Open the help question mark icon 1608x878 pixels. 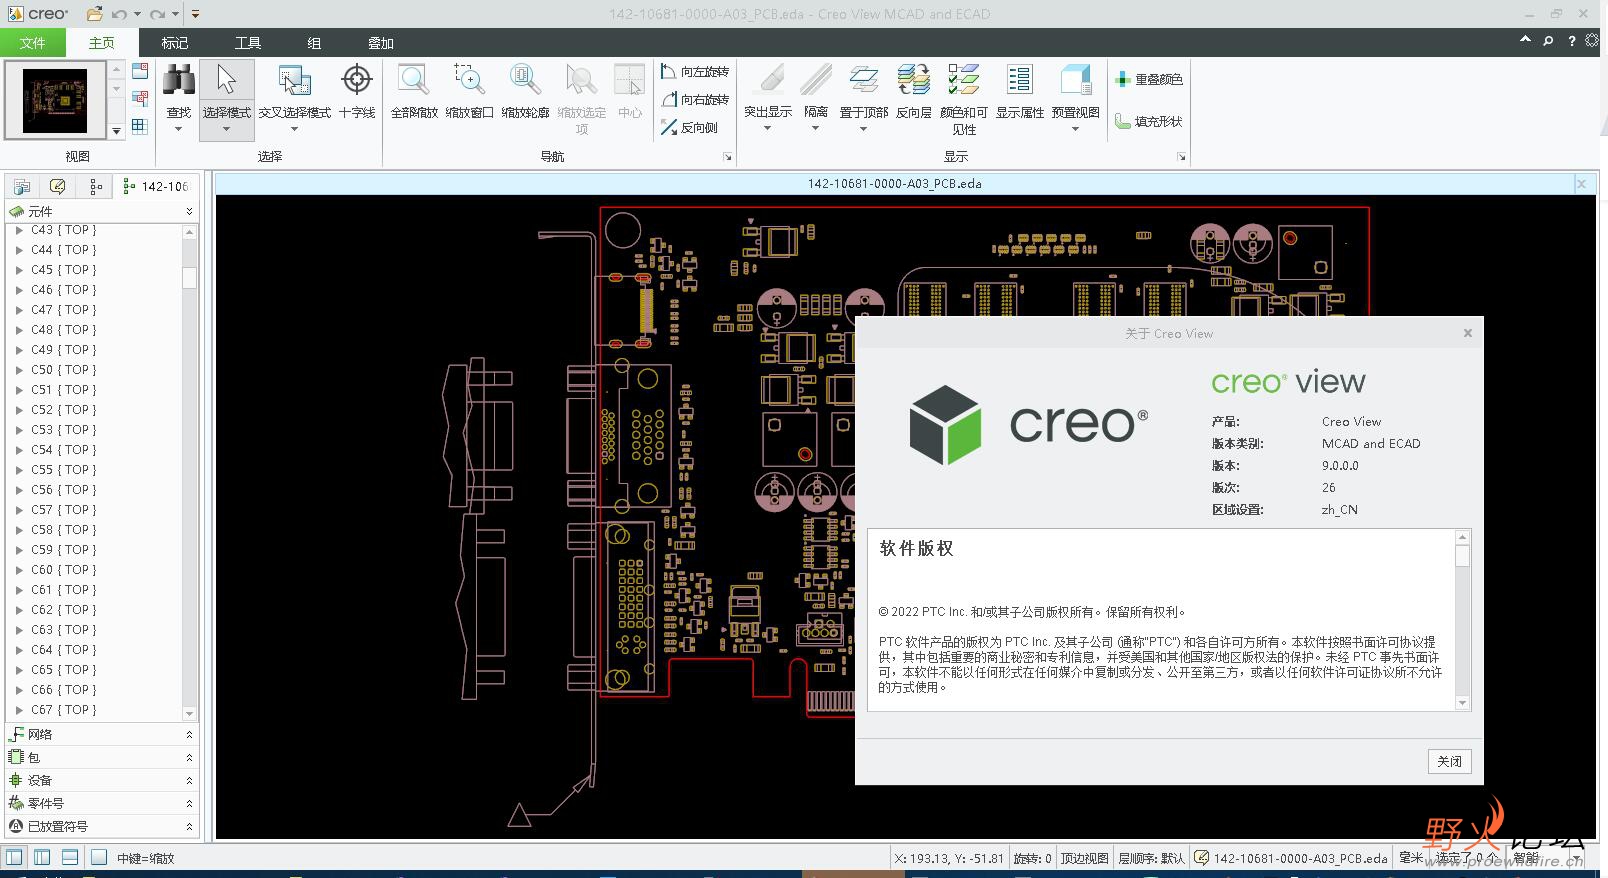click(1571, 41)
